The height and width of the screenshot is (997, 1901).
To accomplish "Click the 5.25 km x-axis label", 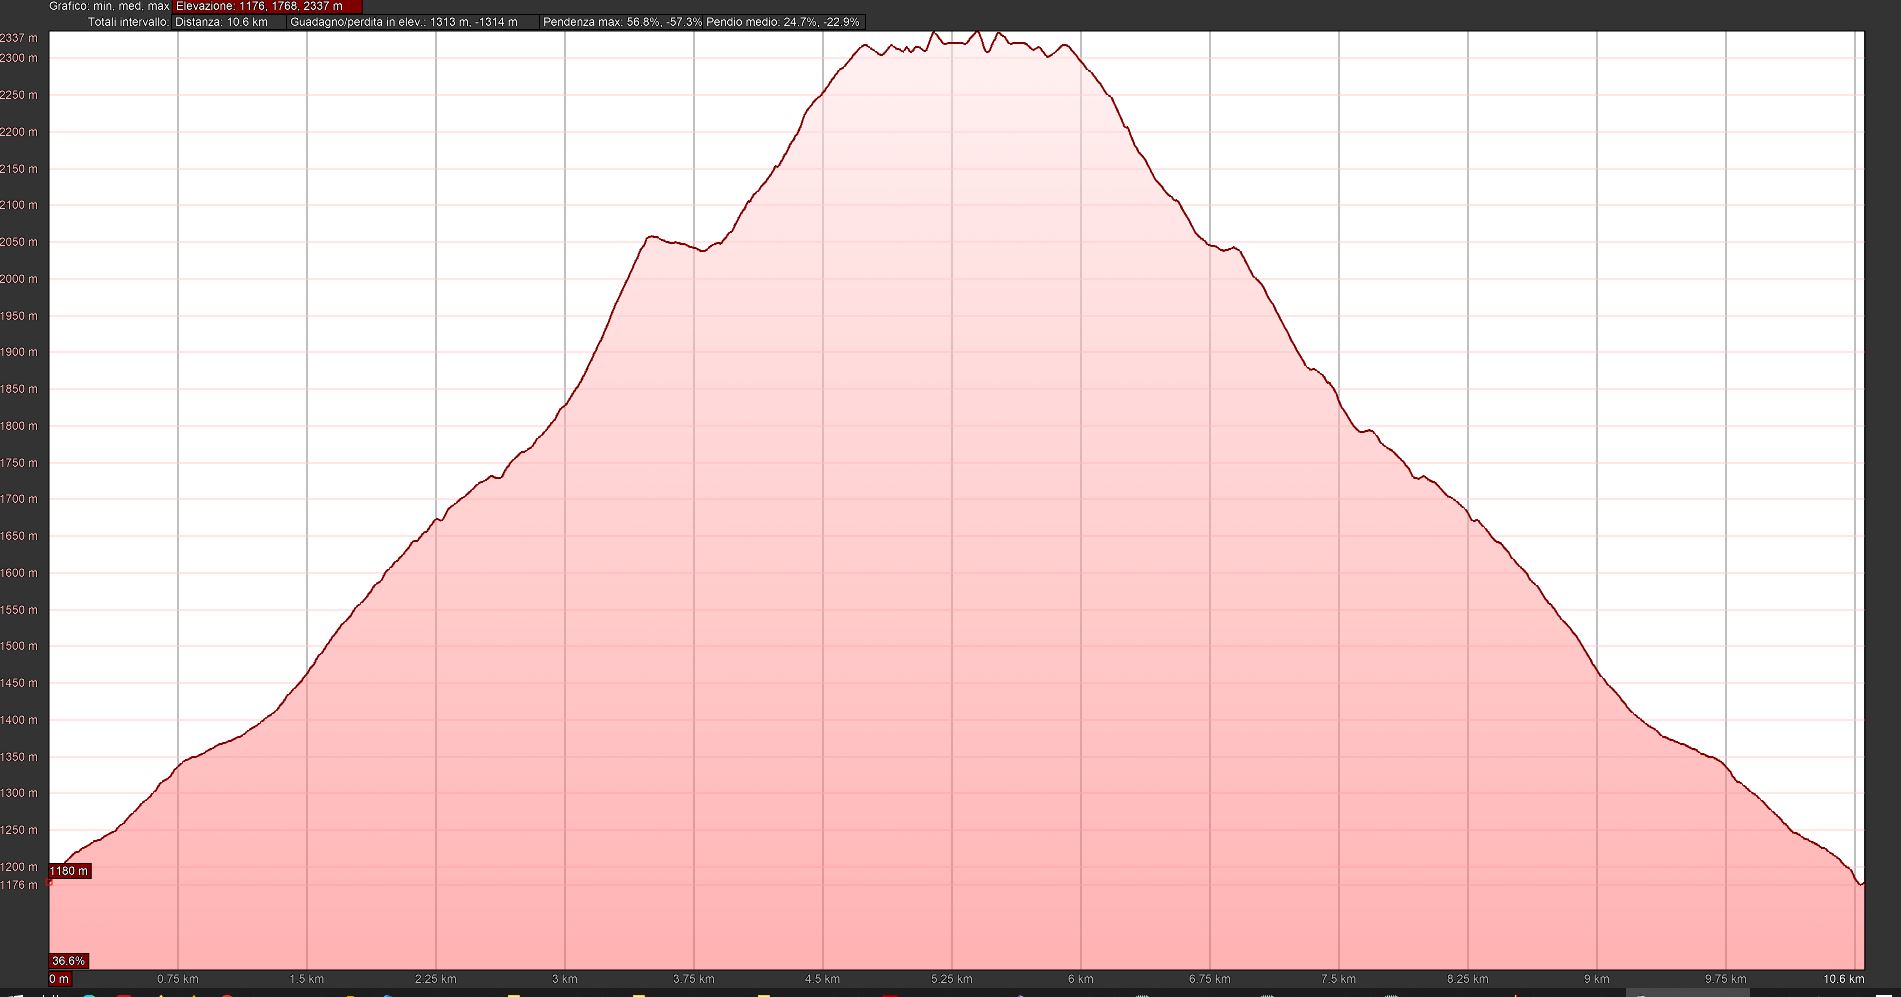I will tap(951, 979).
